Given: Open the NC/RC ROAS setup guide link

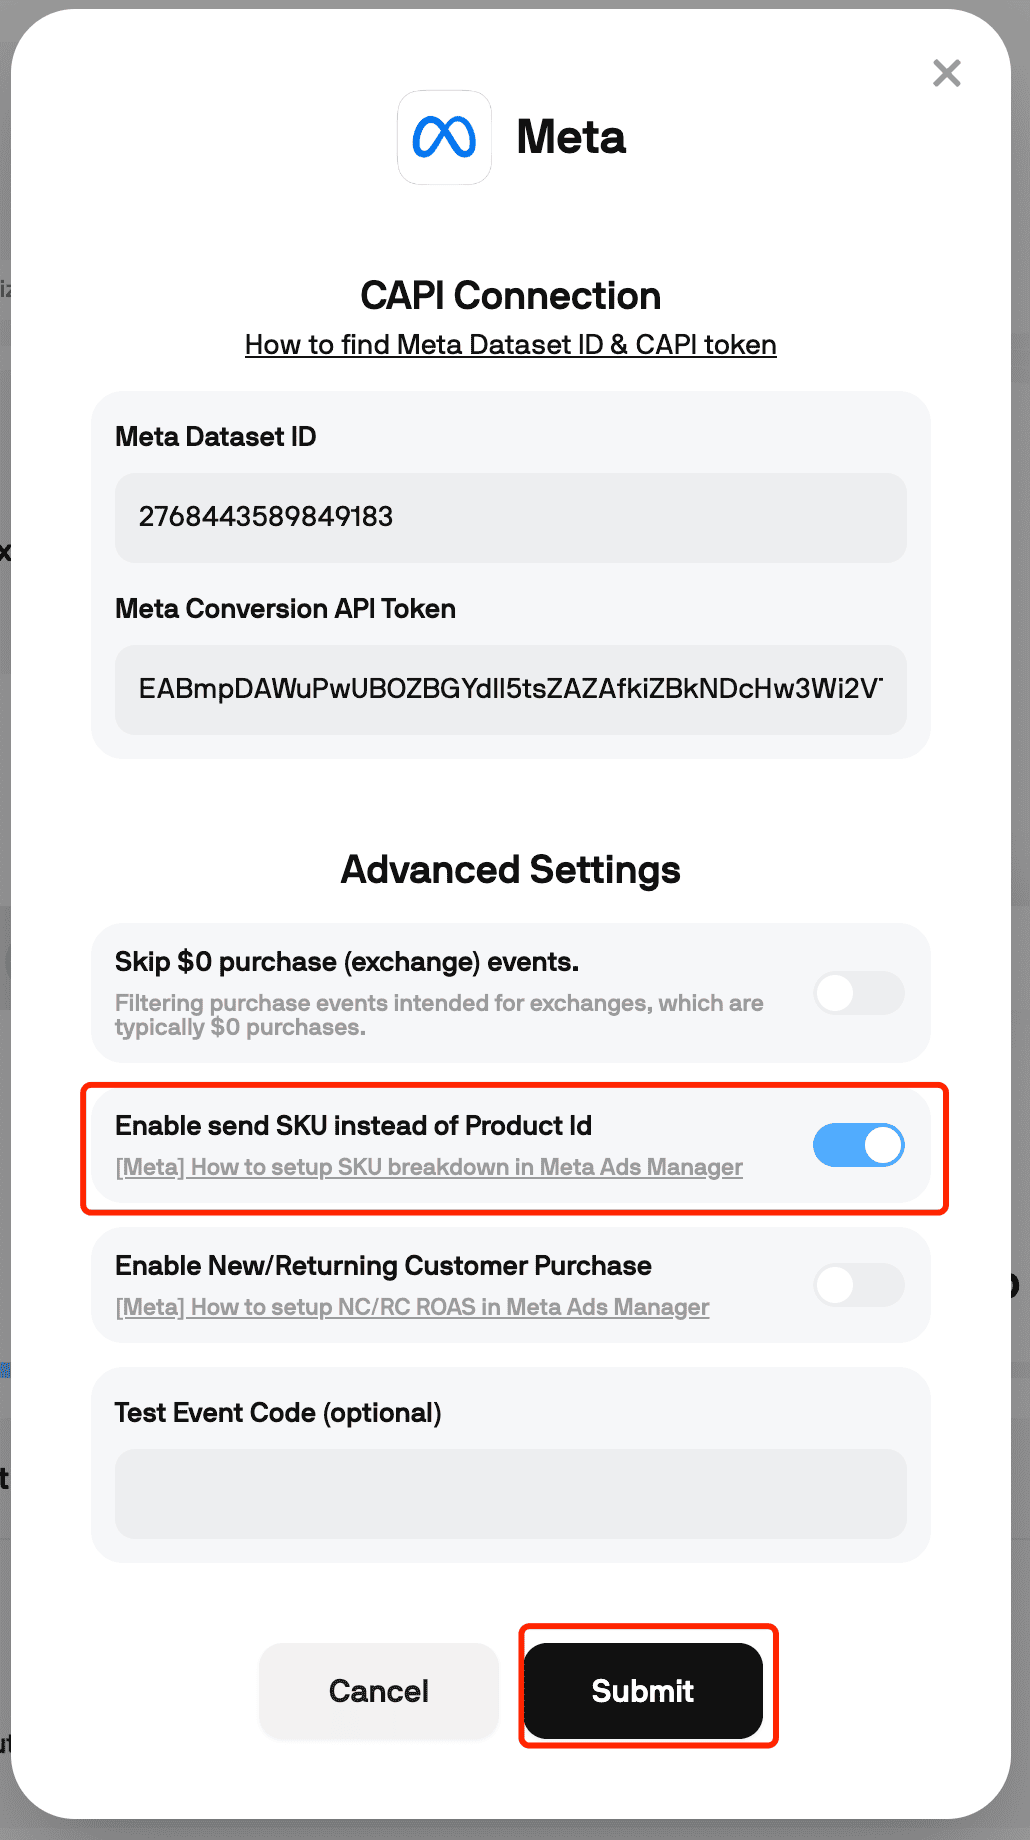Looking at the screenshot, I should point(412,1307).
